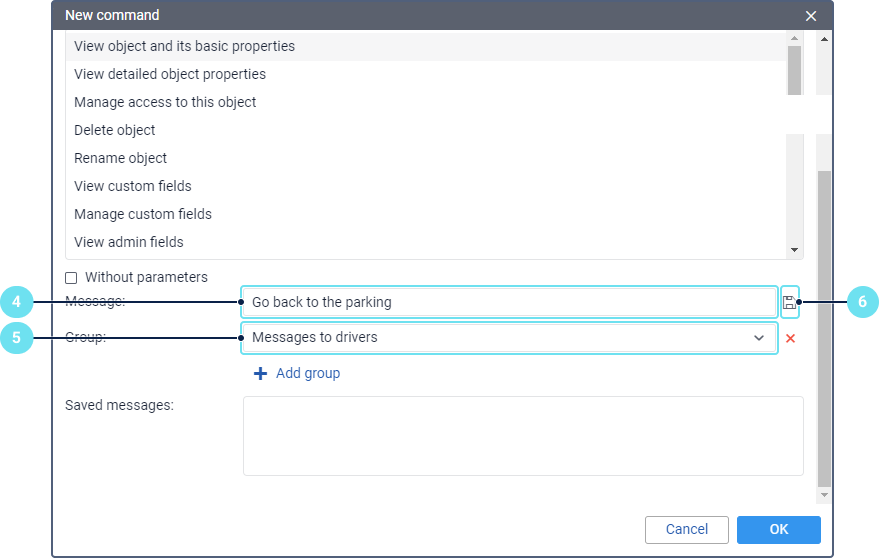The image size is (879, 558).
Task: Cancel the new command dialog
Action: pos(686,530)
